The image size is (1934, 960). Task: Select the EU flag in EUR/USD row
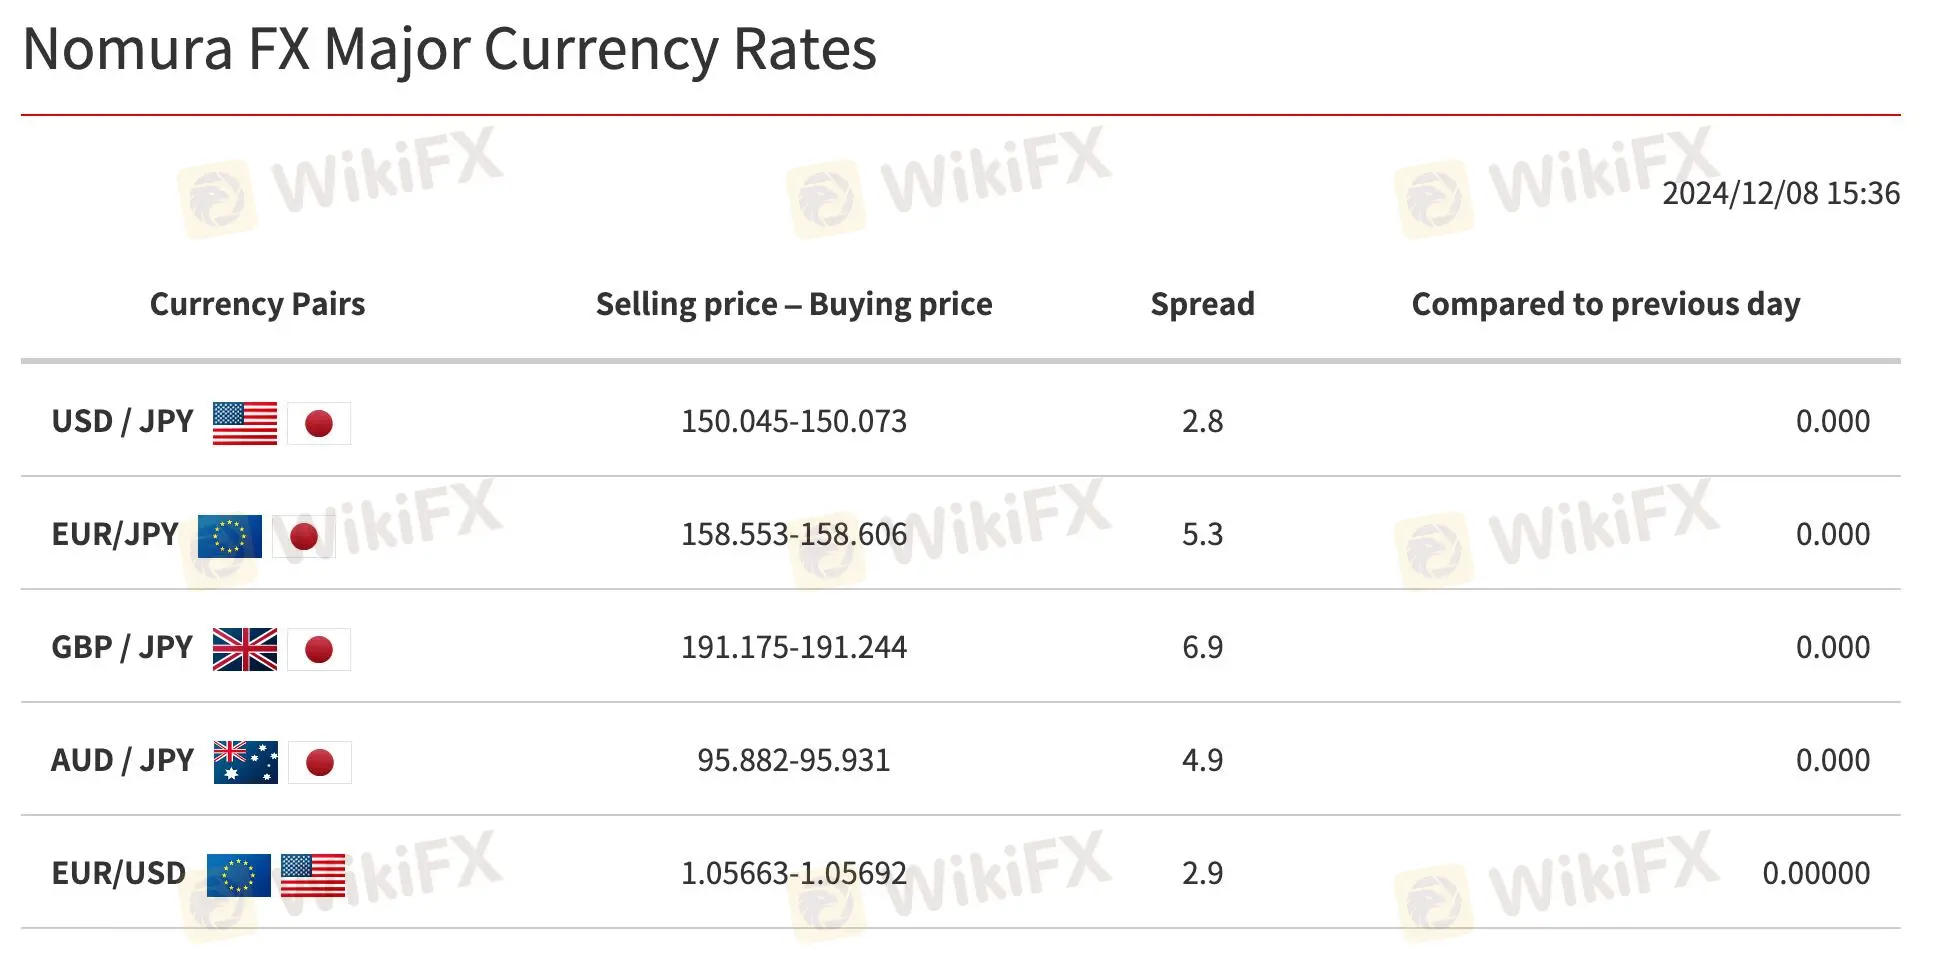[x=238, y=875]
